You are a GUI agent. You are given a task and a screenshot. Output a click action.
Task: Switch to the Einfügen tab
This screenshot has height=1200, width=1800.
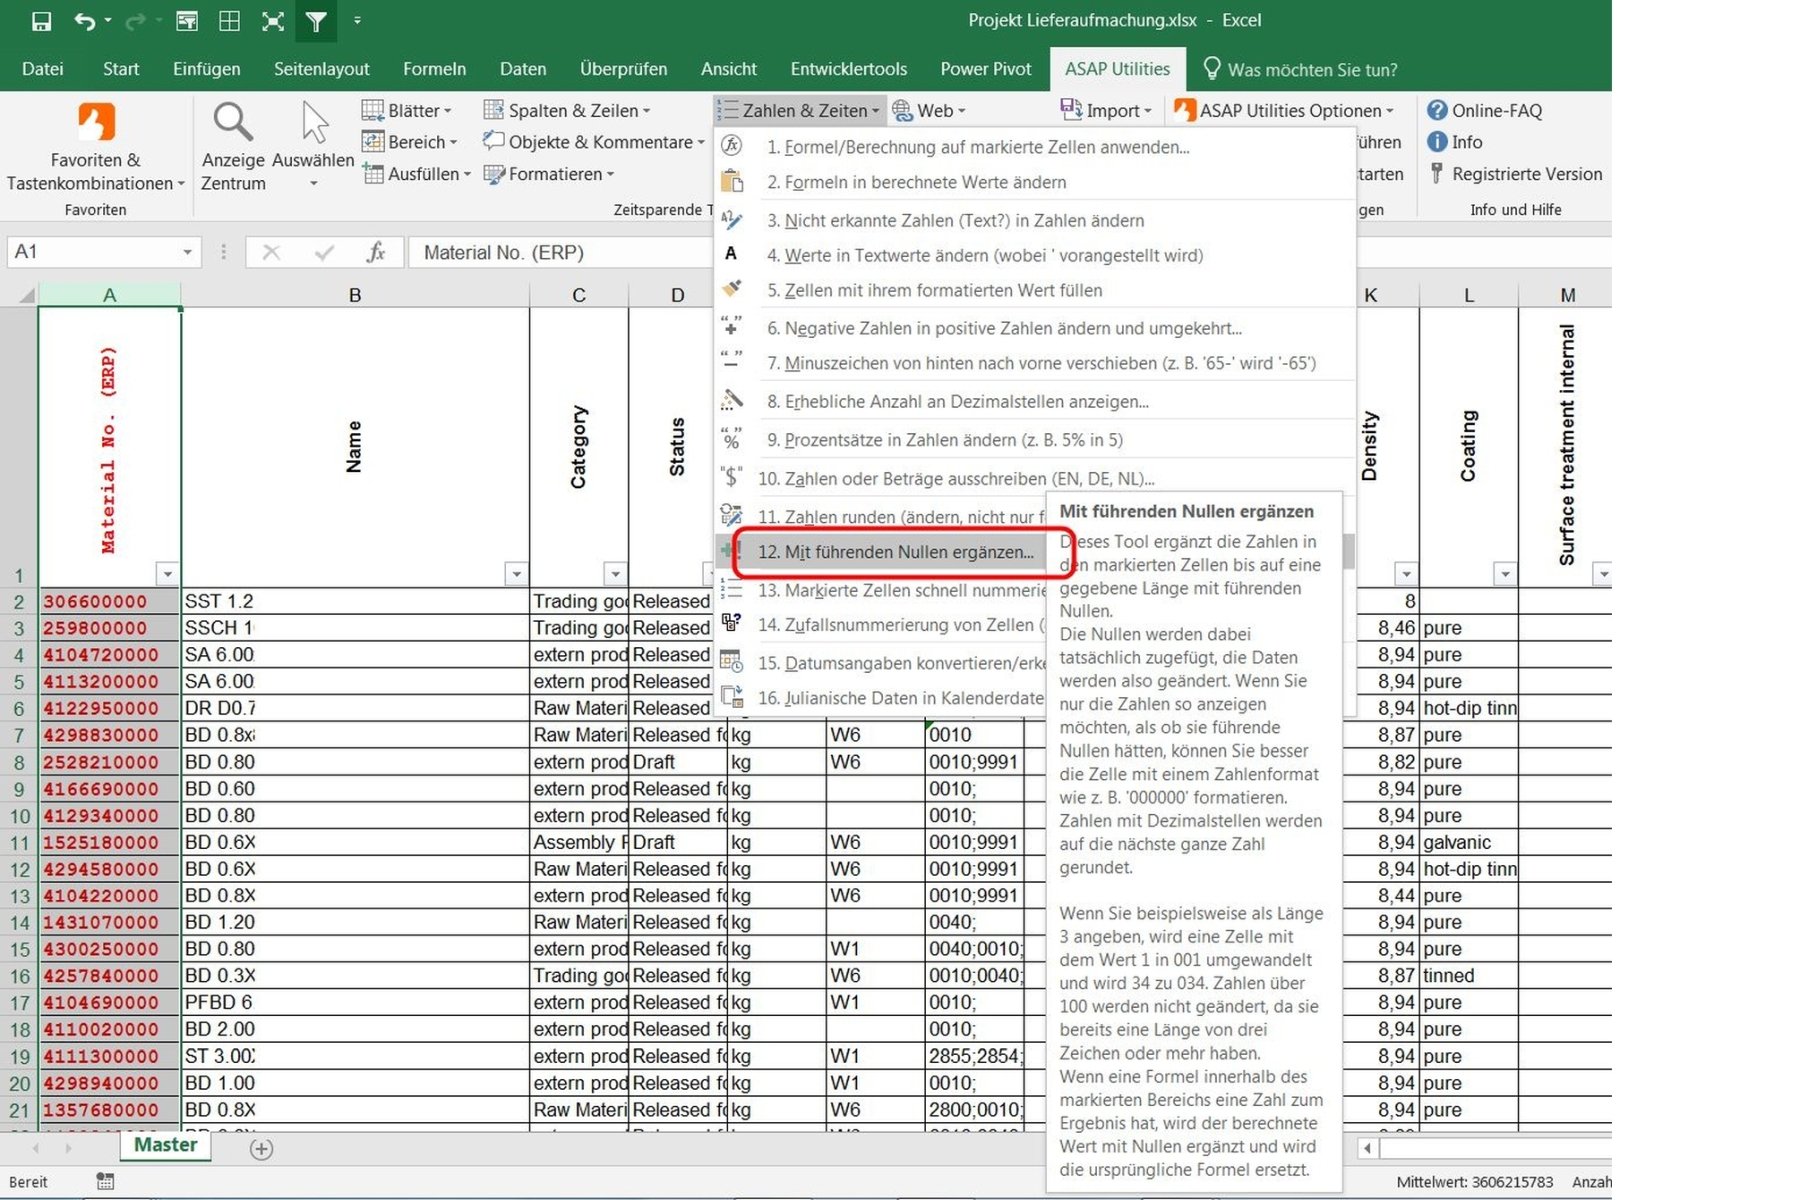[207, 69]
